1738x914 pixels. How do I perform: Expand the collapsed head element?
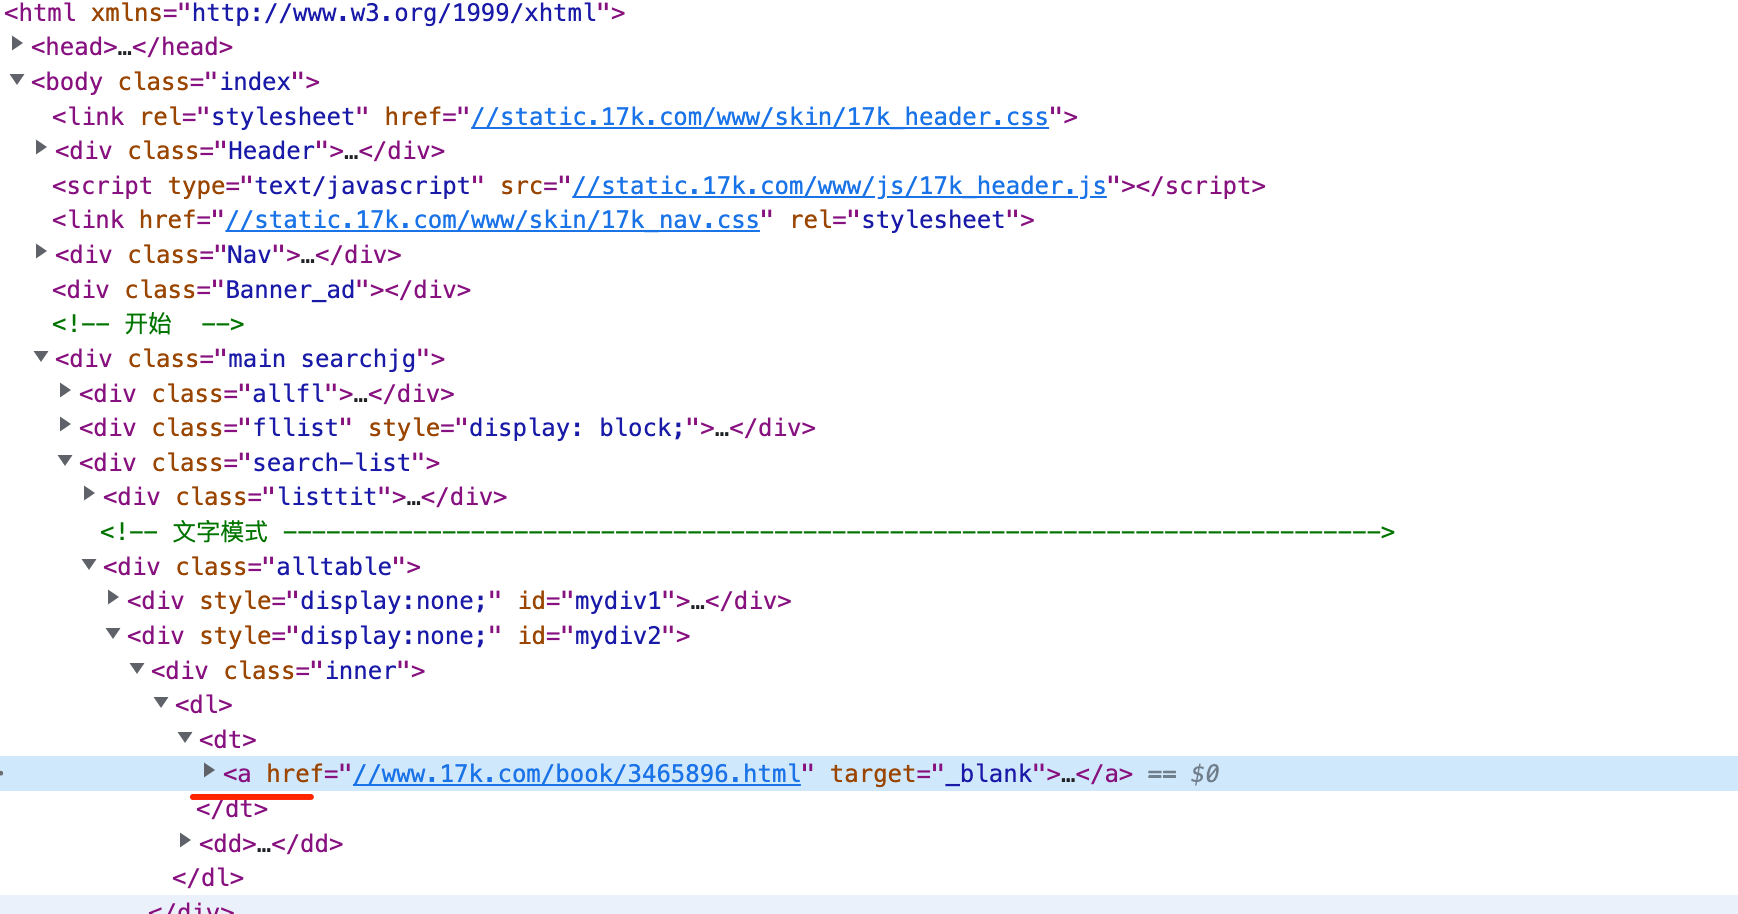tap(17, 44)
